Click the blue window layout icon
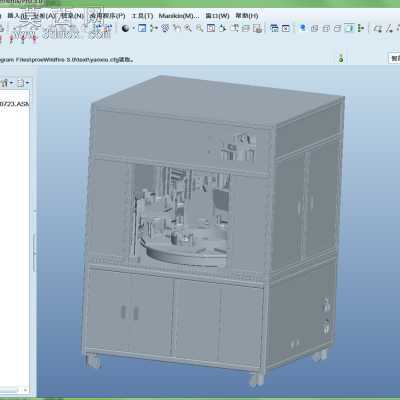 (x=274, y=28)
